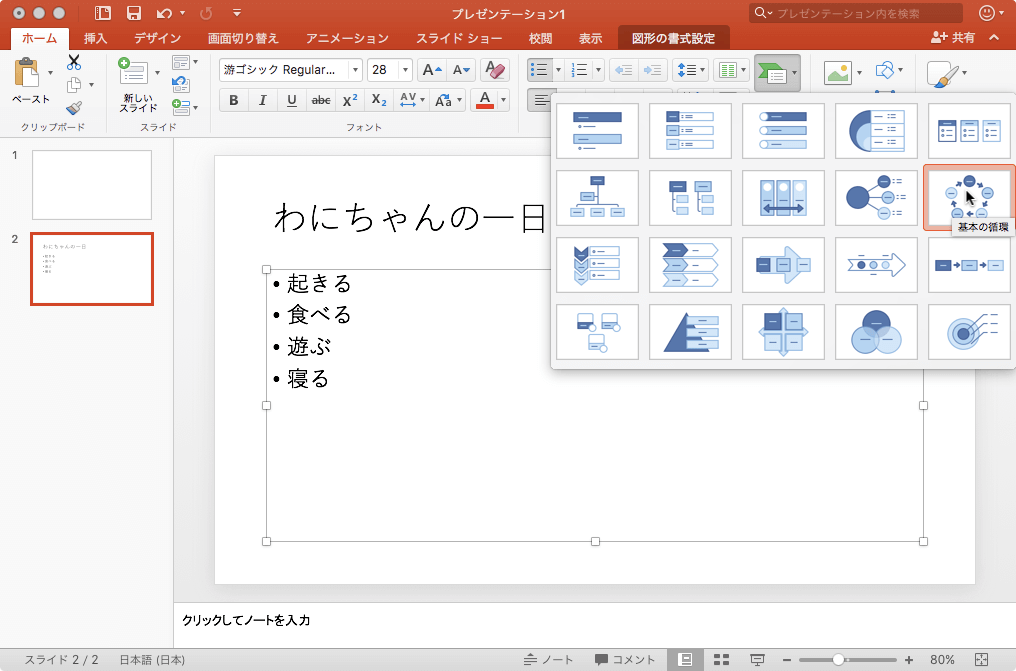This screenshot has width=1016, height=671.
Task: Switch to the デザイン tab
Action: pyautogui.click(x=157, y=38)
